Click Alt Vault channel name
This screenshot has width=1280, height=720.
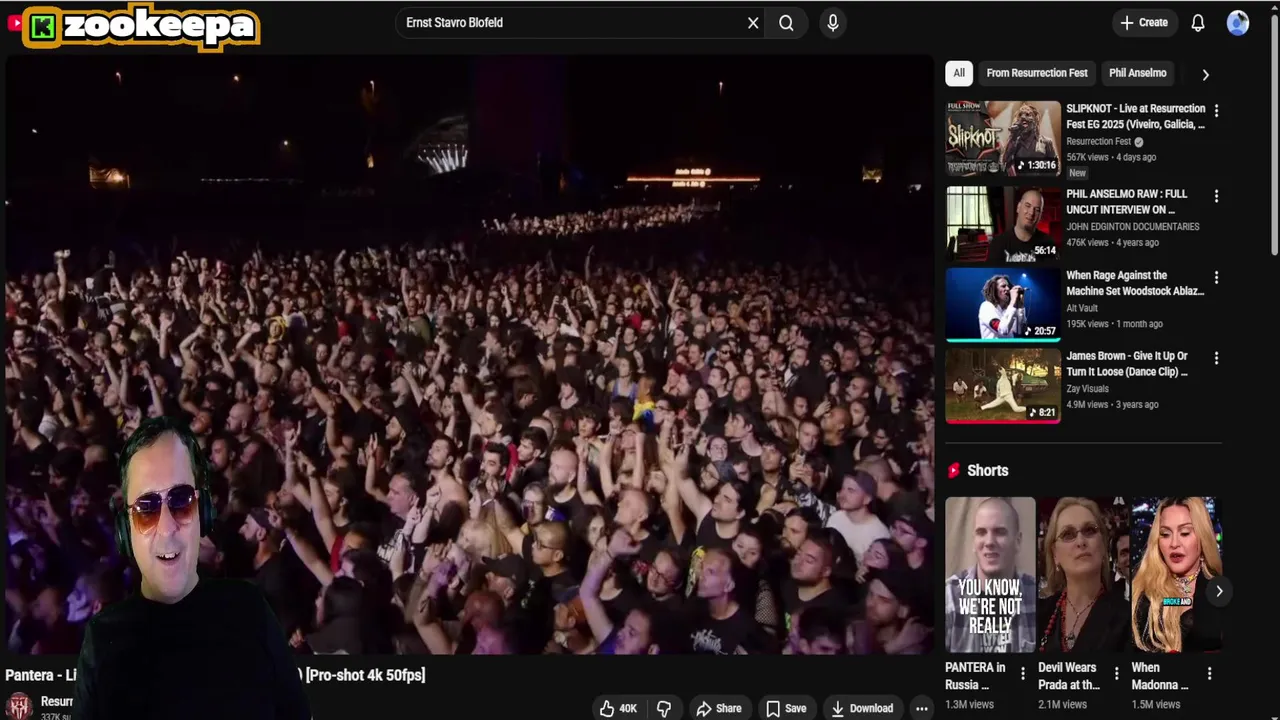[x=1081, y=308]
